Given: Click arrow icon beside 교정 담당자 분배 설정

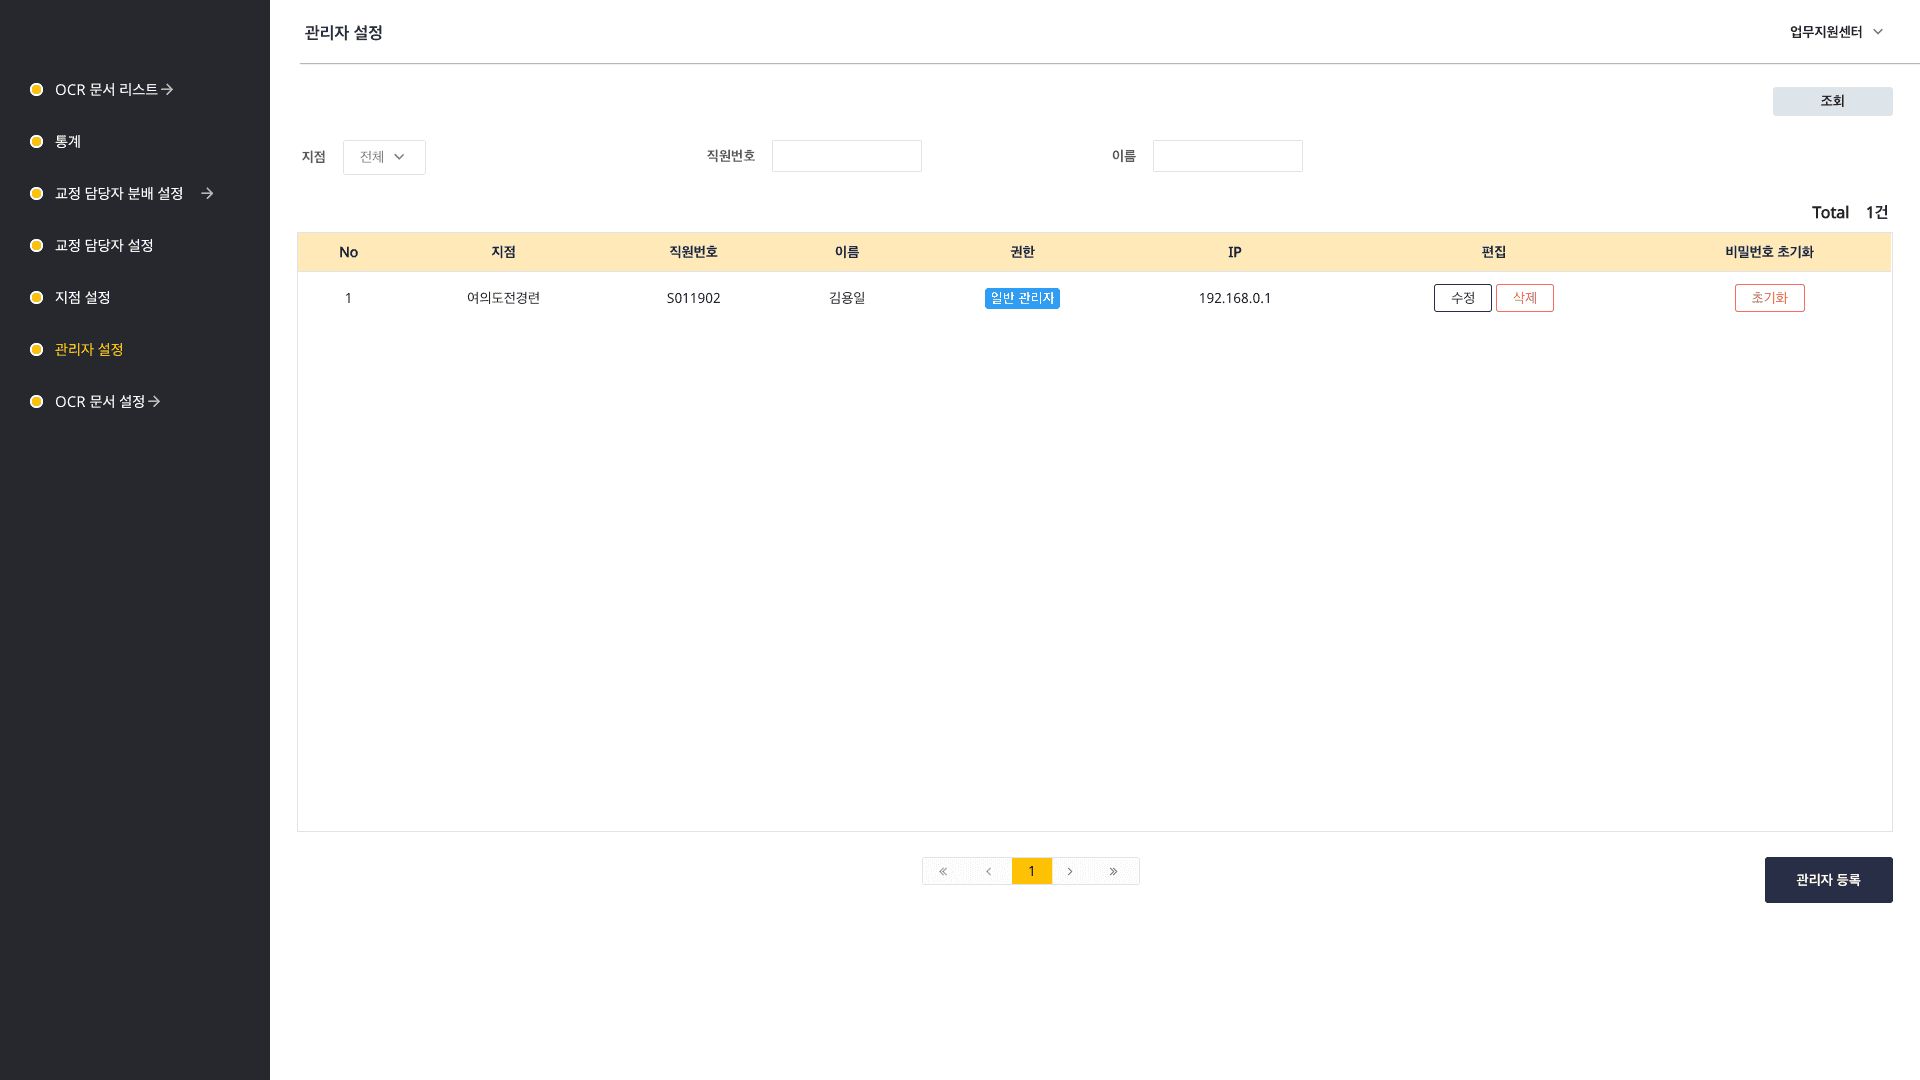Looking at the screenshot, I should [207, 194].
